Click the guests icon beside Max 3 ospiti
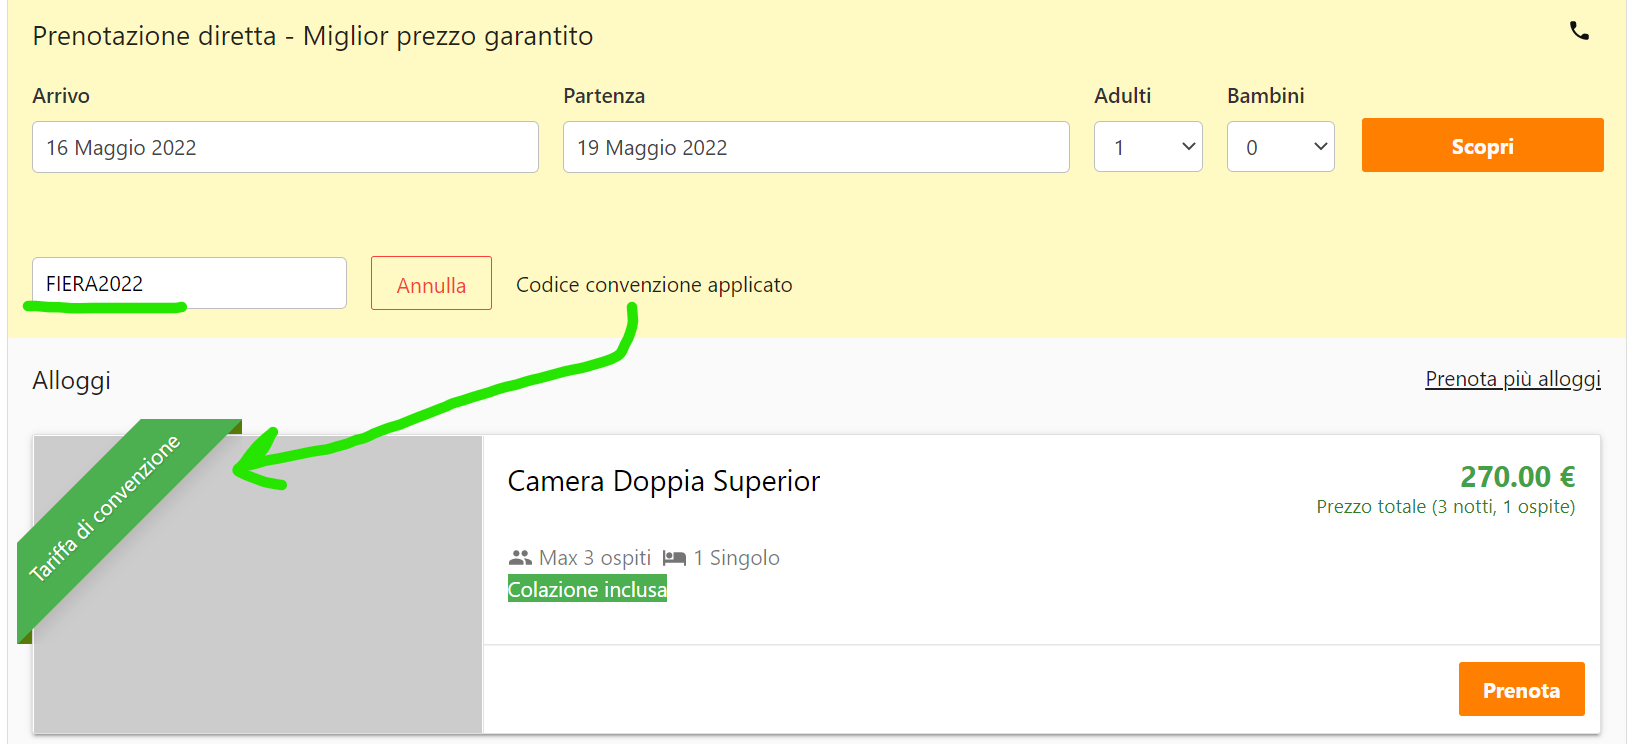 pyautogui.click(x=520, y=558)
